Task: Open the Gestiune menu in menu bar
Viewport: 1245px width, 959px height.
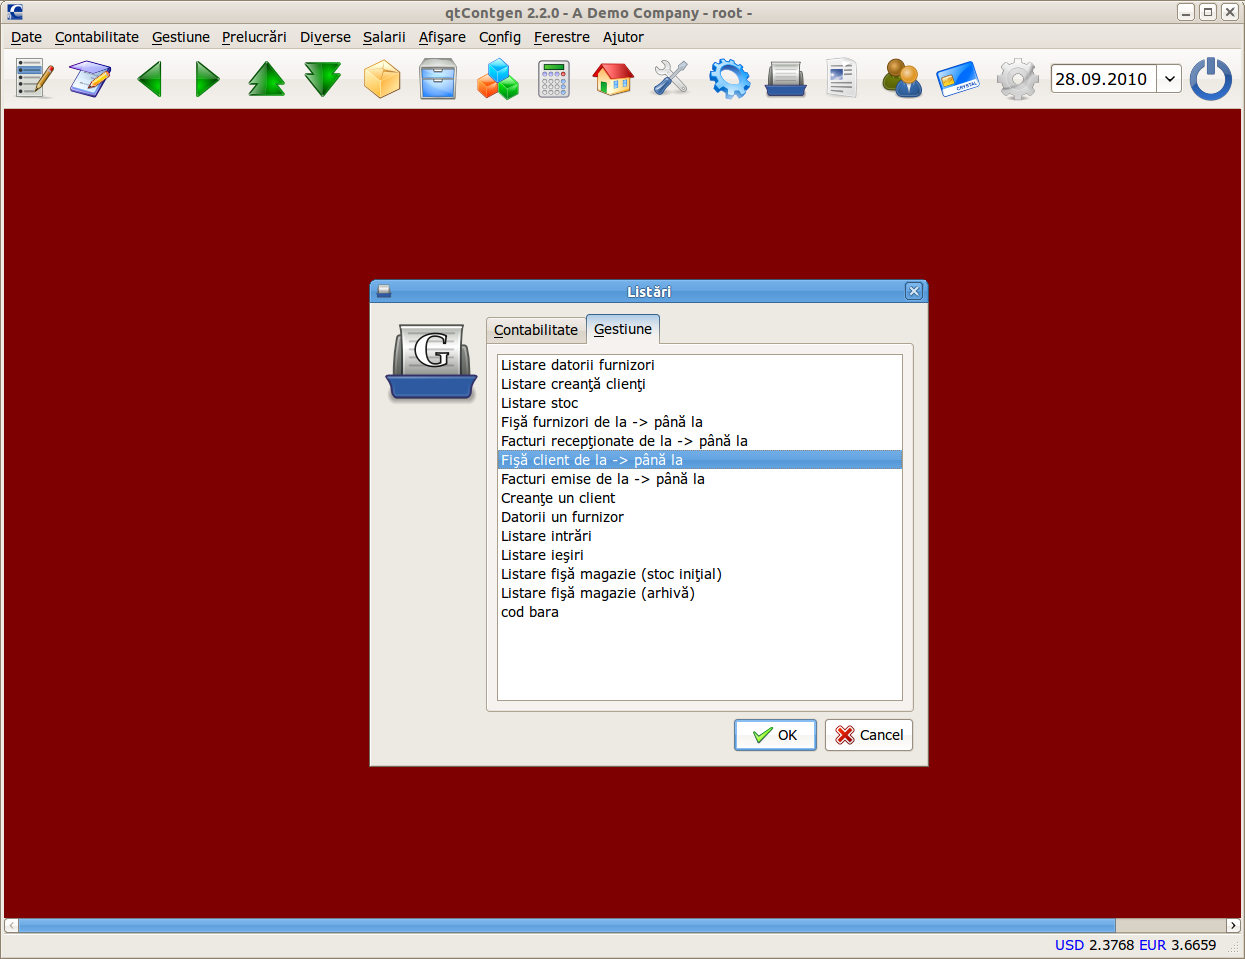Action: [181, 37]
